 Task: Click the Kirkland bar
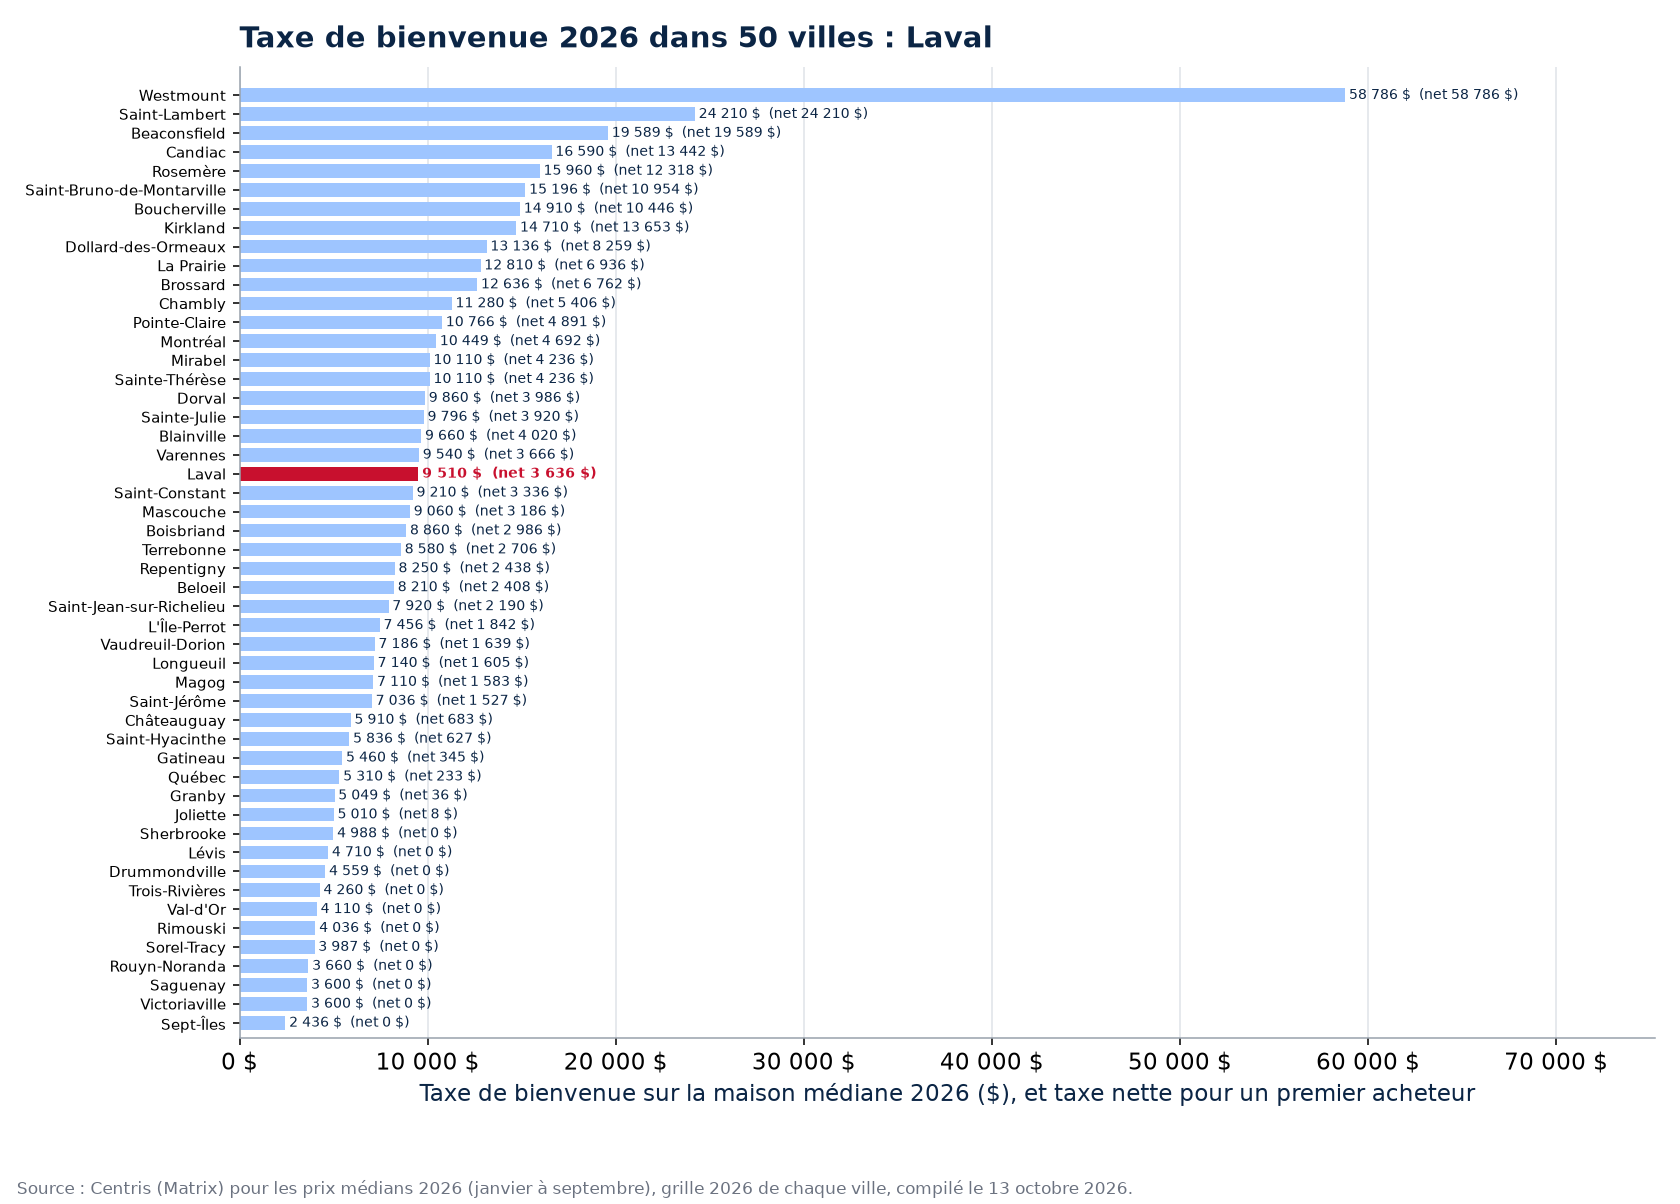[378, 228]
